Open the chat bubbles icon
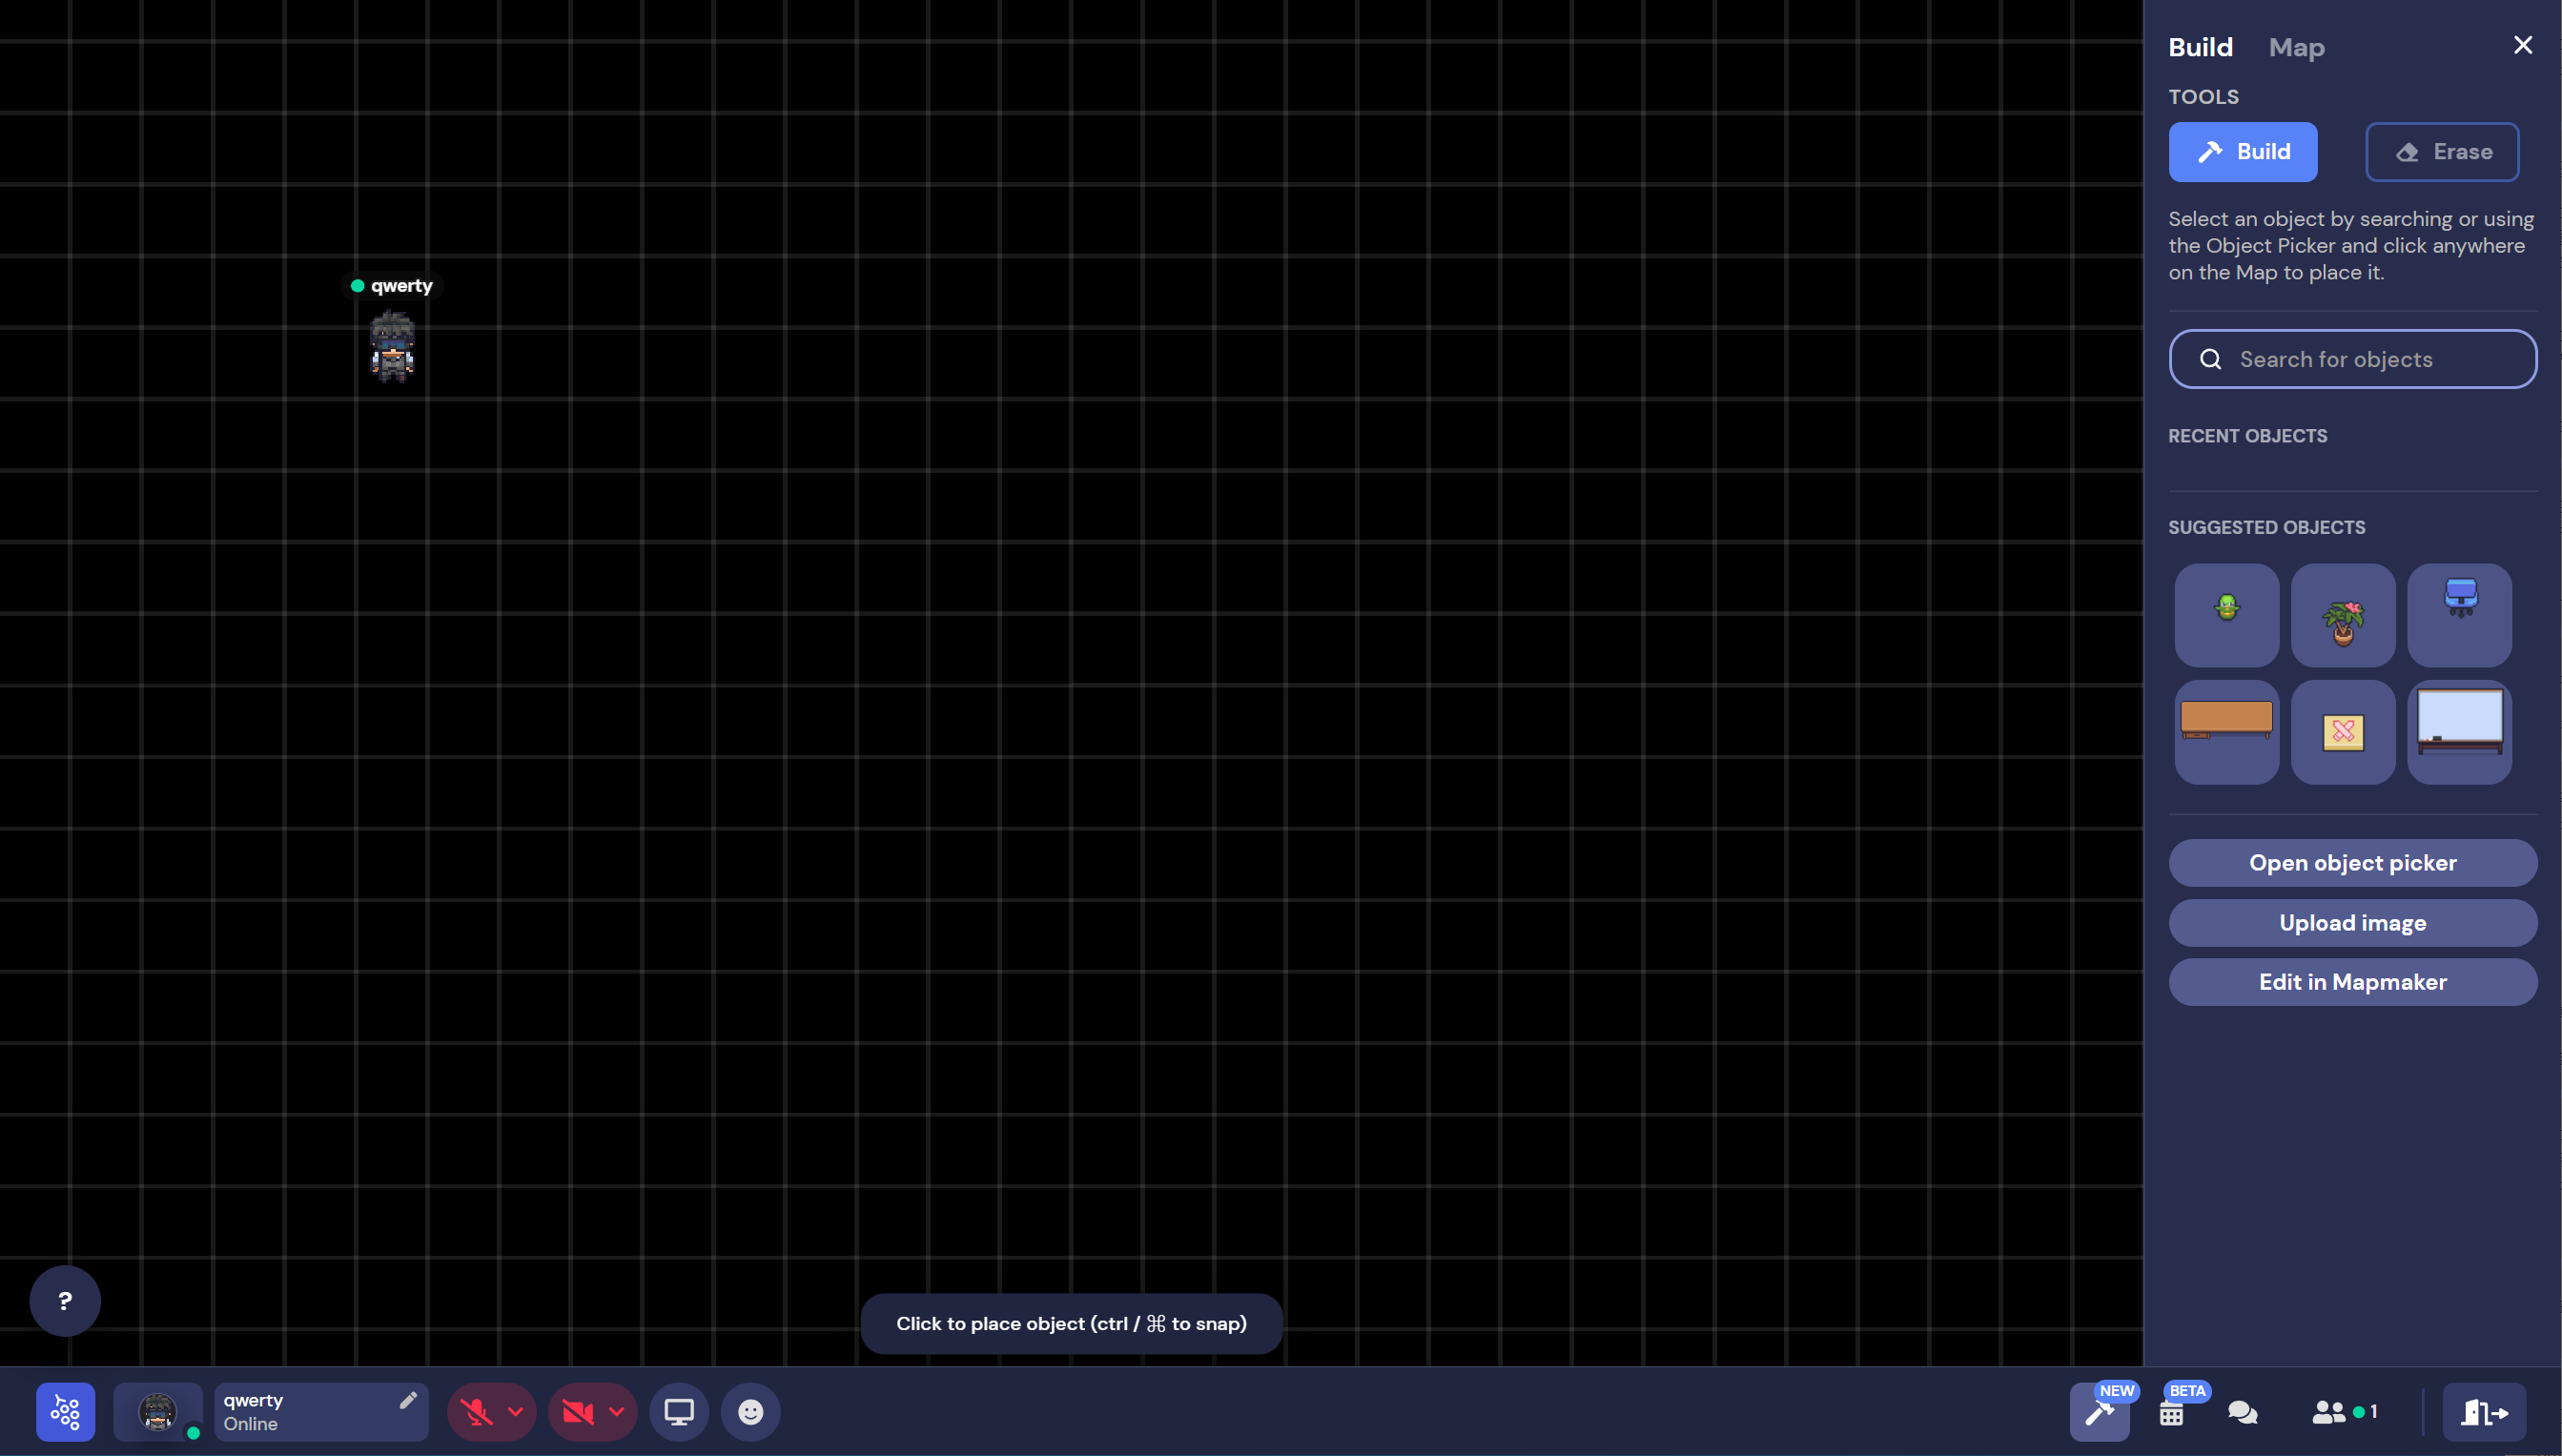The height and width of the screenshot is (1456, 2562). pyautogui.click(x=2242, y=1412)
